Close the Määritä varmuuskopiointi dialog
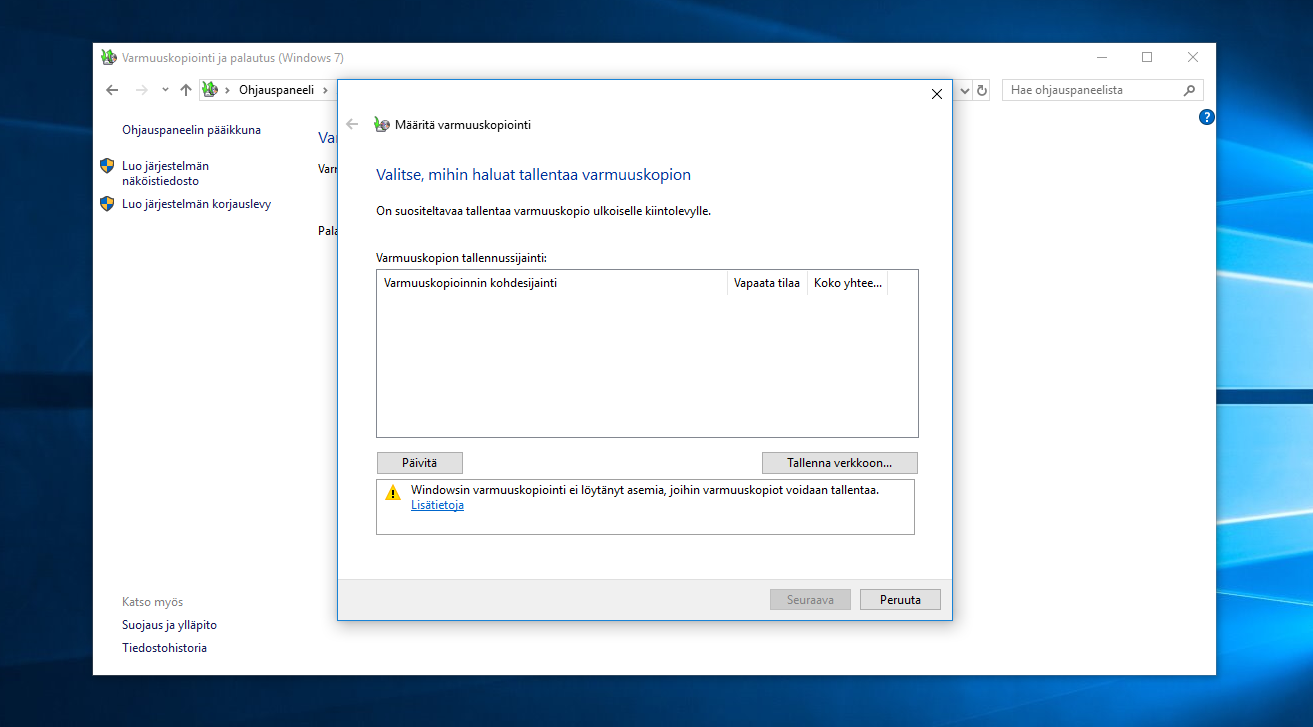 937,94
